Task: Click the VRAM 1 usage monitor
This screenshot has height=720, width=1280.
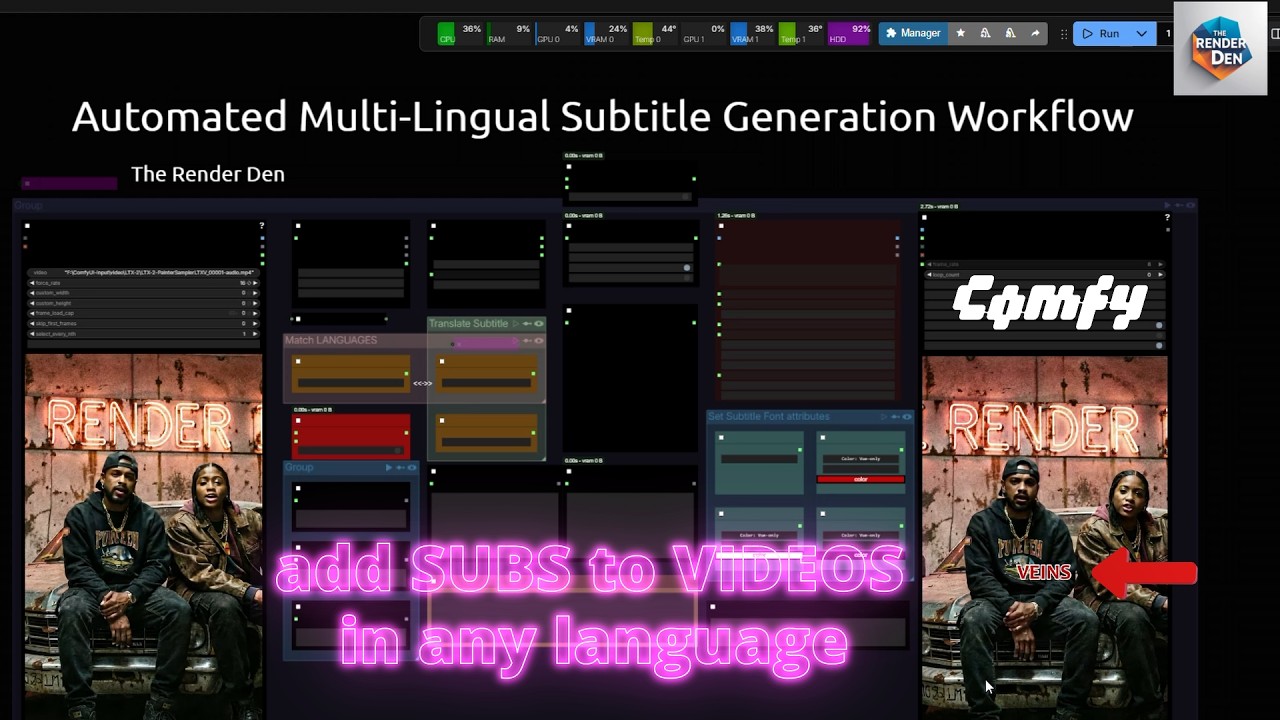Action: [x=753, y=34]
